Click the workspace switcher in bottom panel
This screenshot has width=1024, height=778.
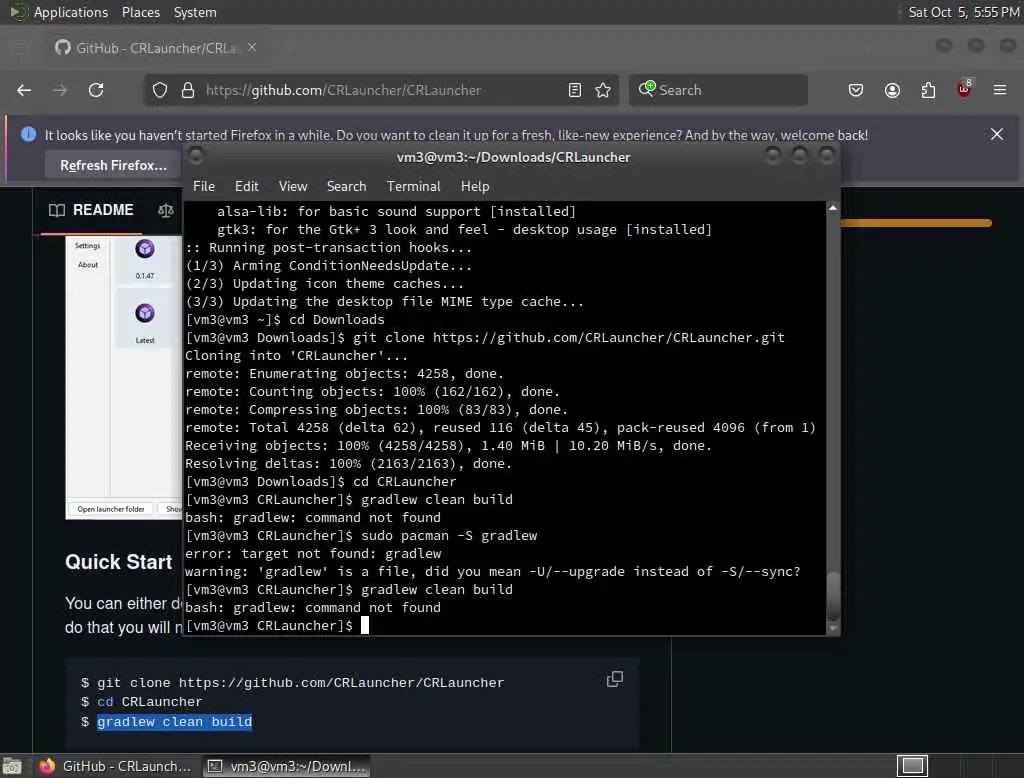pyautogui.click(x=912, y=766)
